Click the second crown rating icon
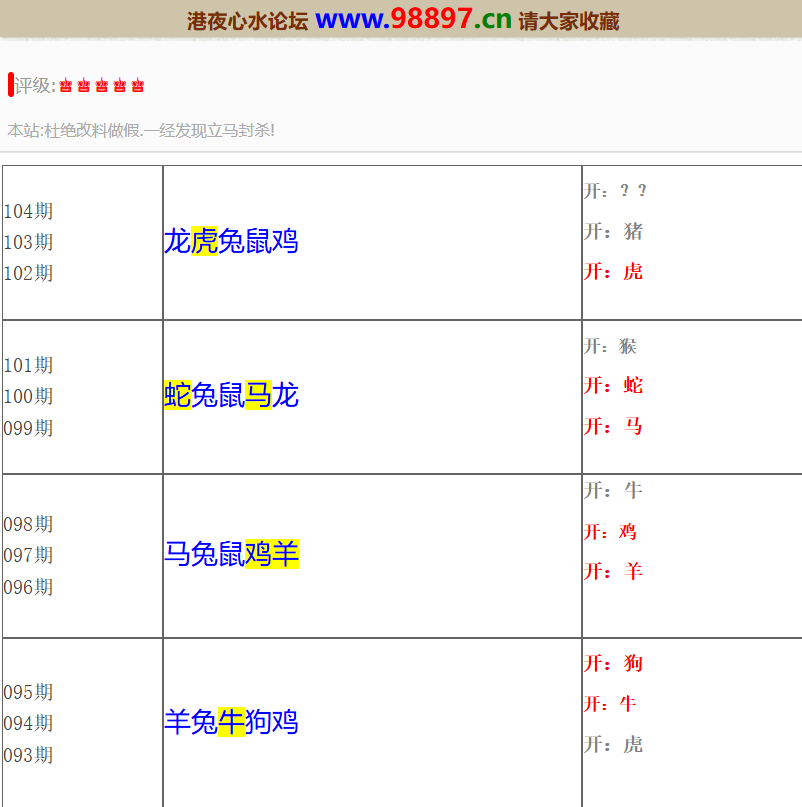 click(84, 86)
